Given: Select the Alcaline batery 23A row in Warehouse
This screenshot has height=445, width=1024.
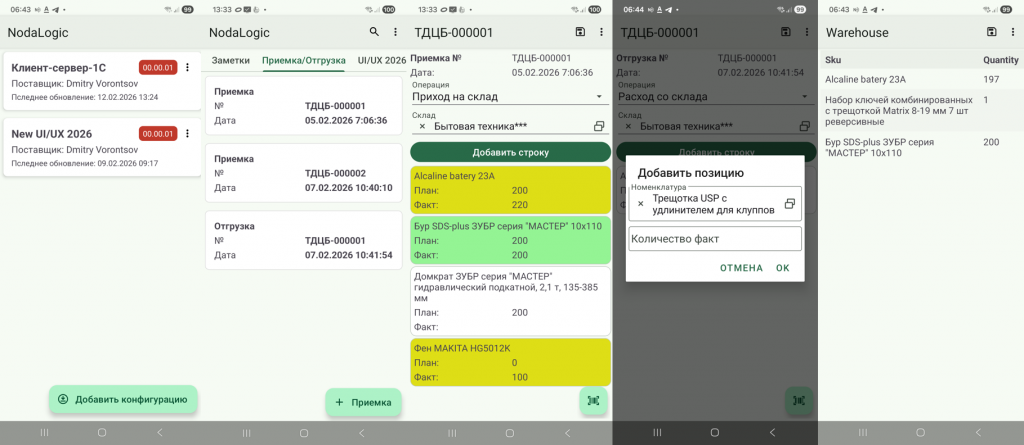Looking at the screenshot, I should (x=921, y=80).
